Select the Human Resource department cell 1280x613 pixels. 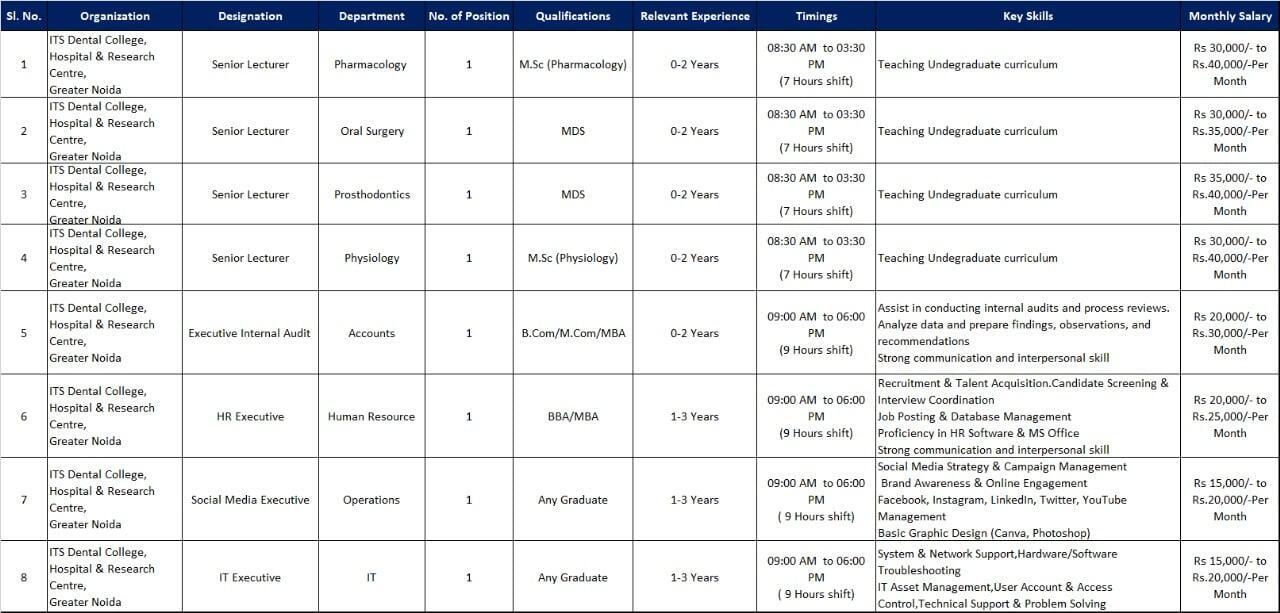pos(371,416)
